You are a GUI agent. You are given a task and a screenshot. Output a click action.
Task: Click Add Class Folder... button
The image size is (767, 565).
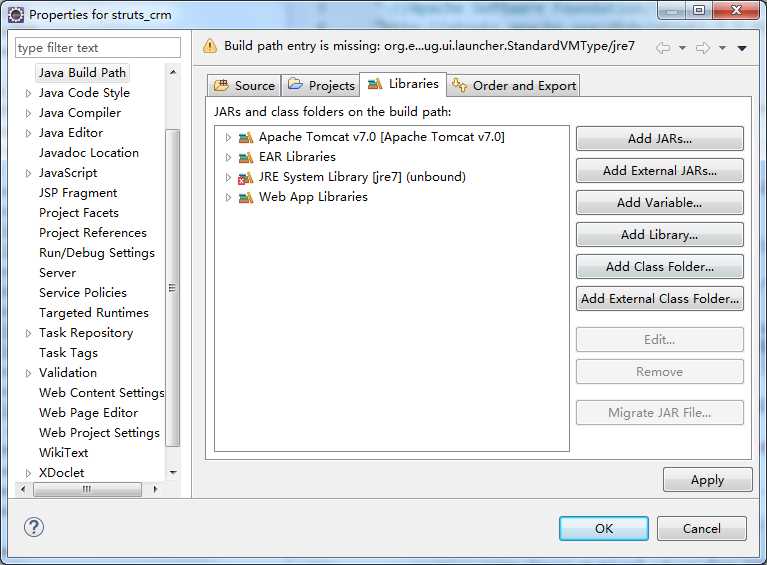(659, 267)
